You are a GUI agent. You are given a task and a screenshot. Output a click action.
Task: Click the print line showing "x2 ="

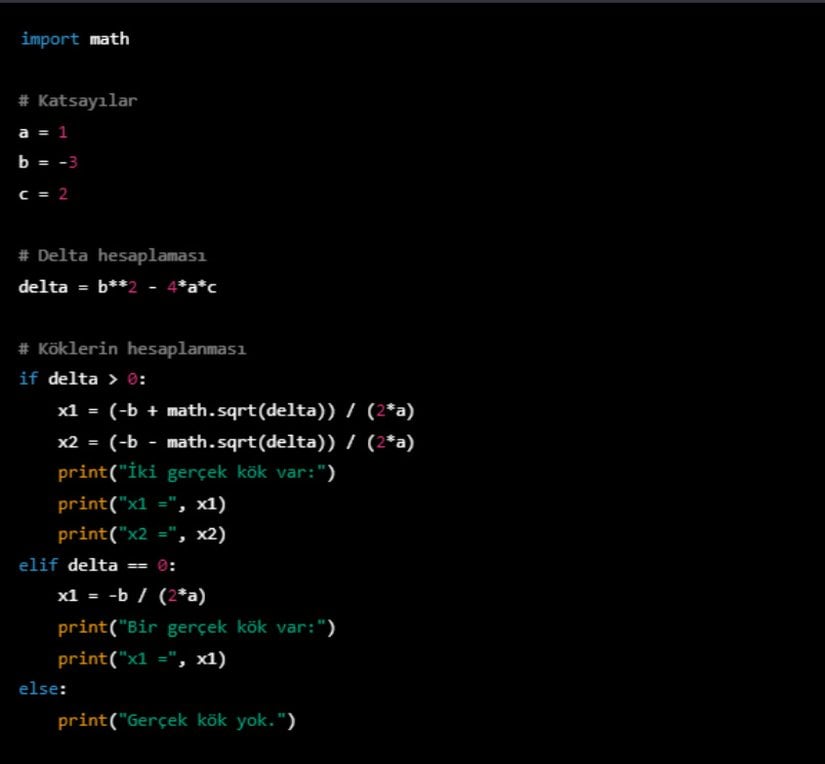[141, 534]
